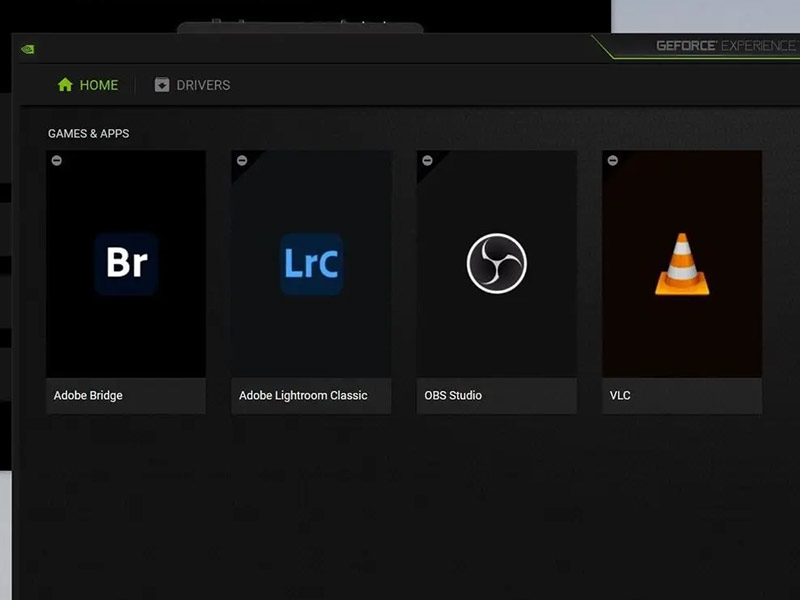Click the OBS Studio logo icon

[x=497, y=263]
